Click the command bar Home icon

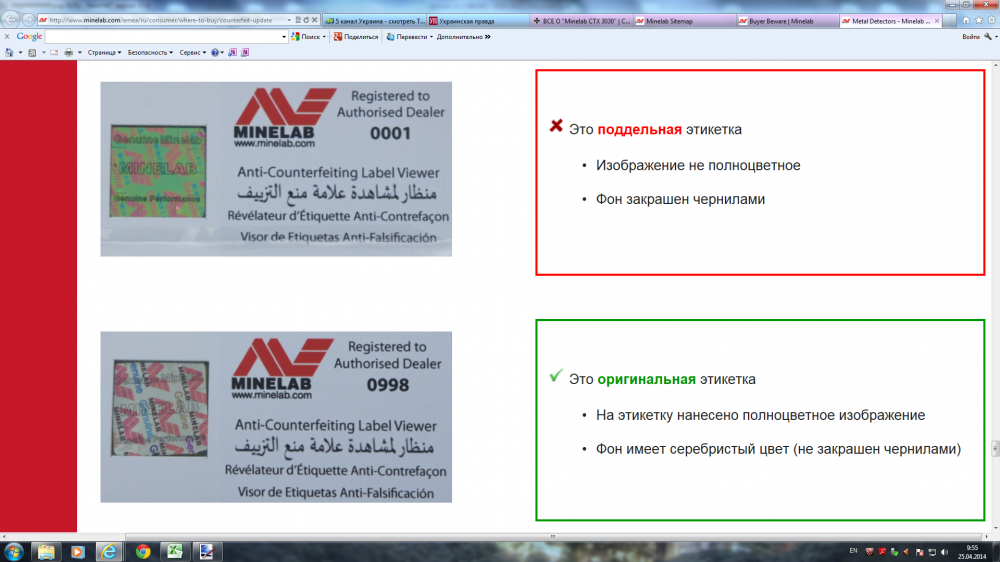[9, 52]
